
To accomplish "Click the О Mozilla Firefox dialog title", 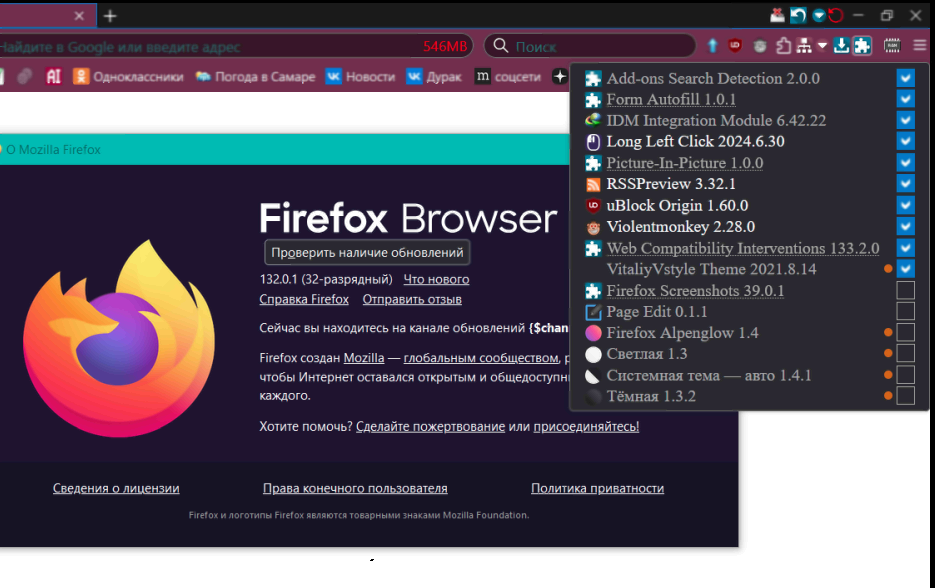I will coord(54,150).
